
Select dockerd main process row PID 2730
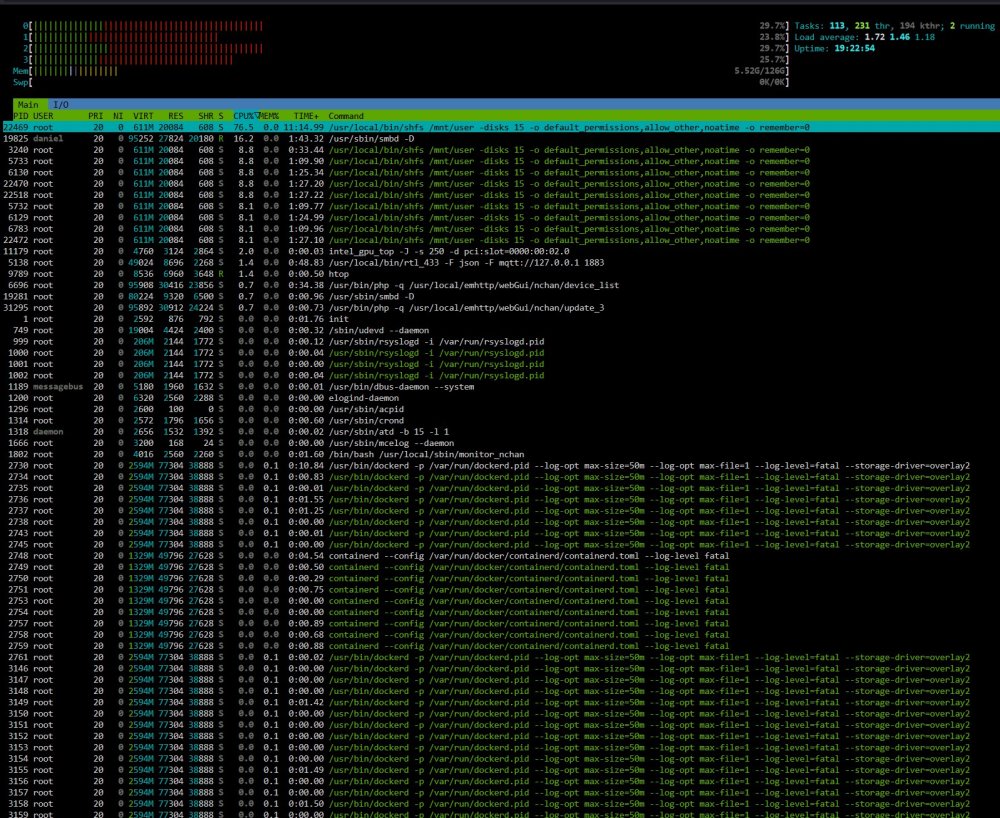[500, 465]
